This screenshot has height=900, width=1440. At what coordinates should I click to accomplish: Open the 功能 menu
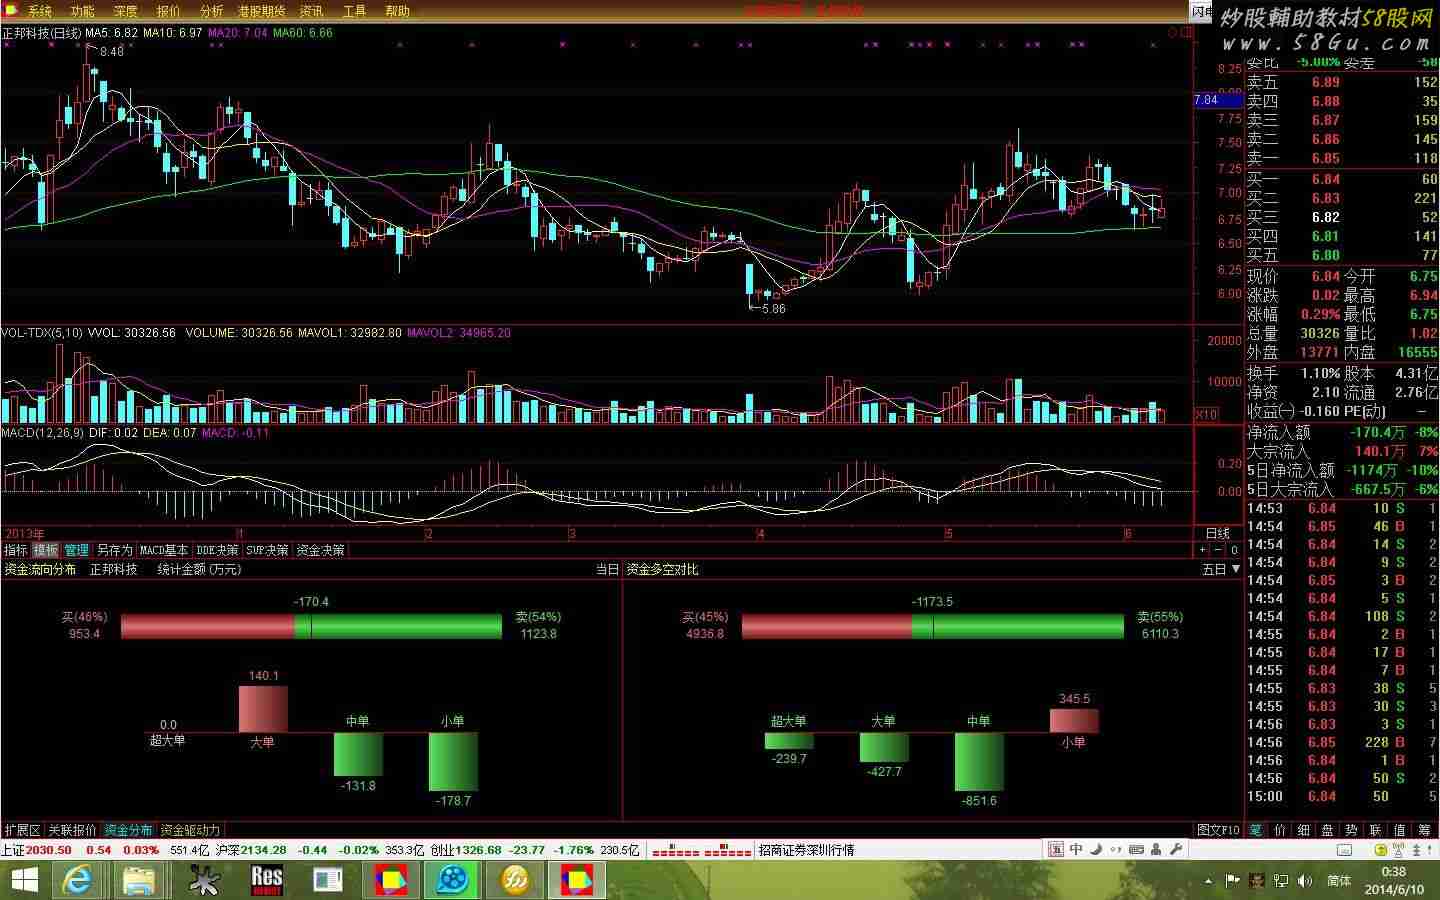(x=82, y=11)
